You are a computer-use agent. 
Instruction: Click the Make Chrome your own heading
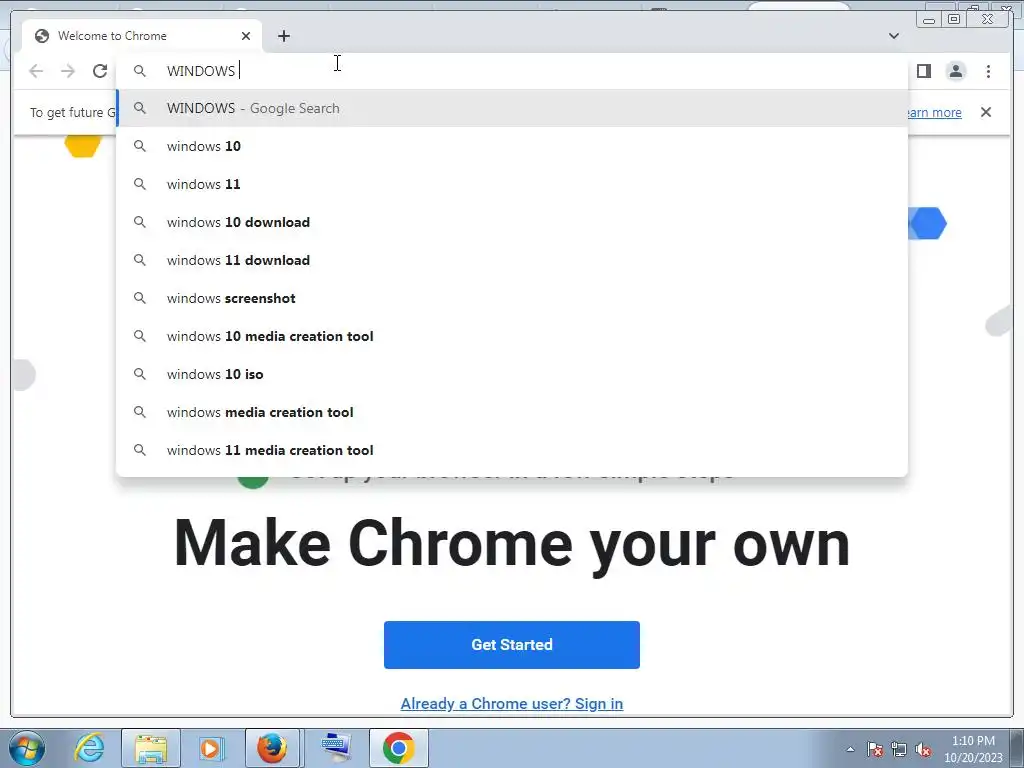tap(512, 543)
